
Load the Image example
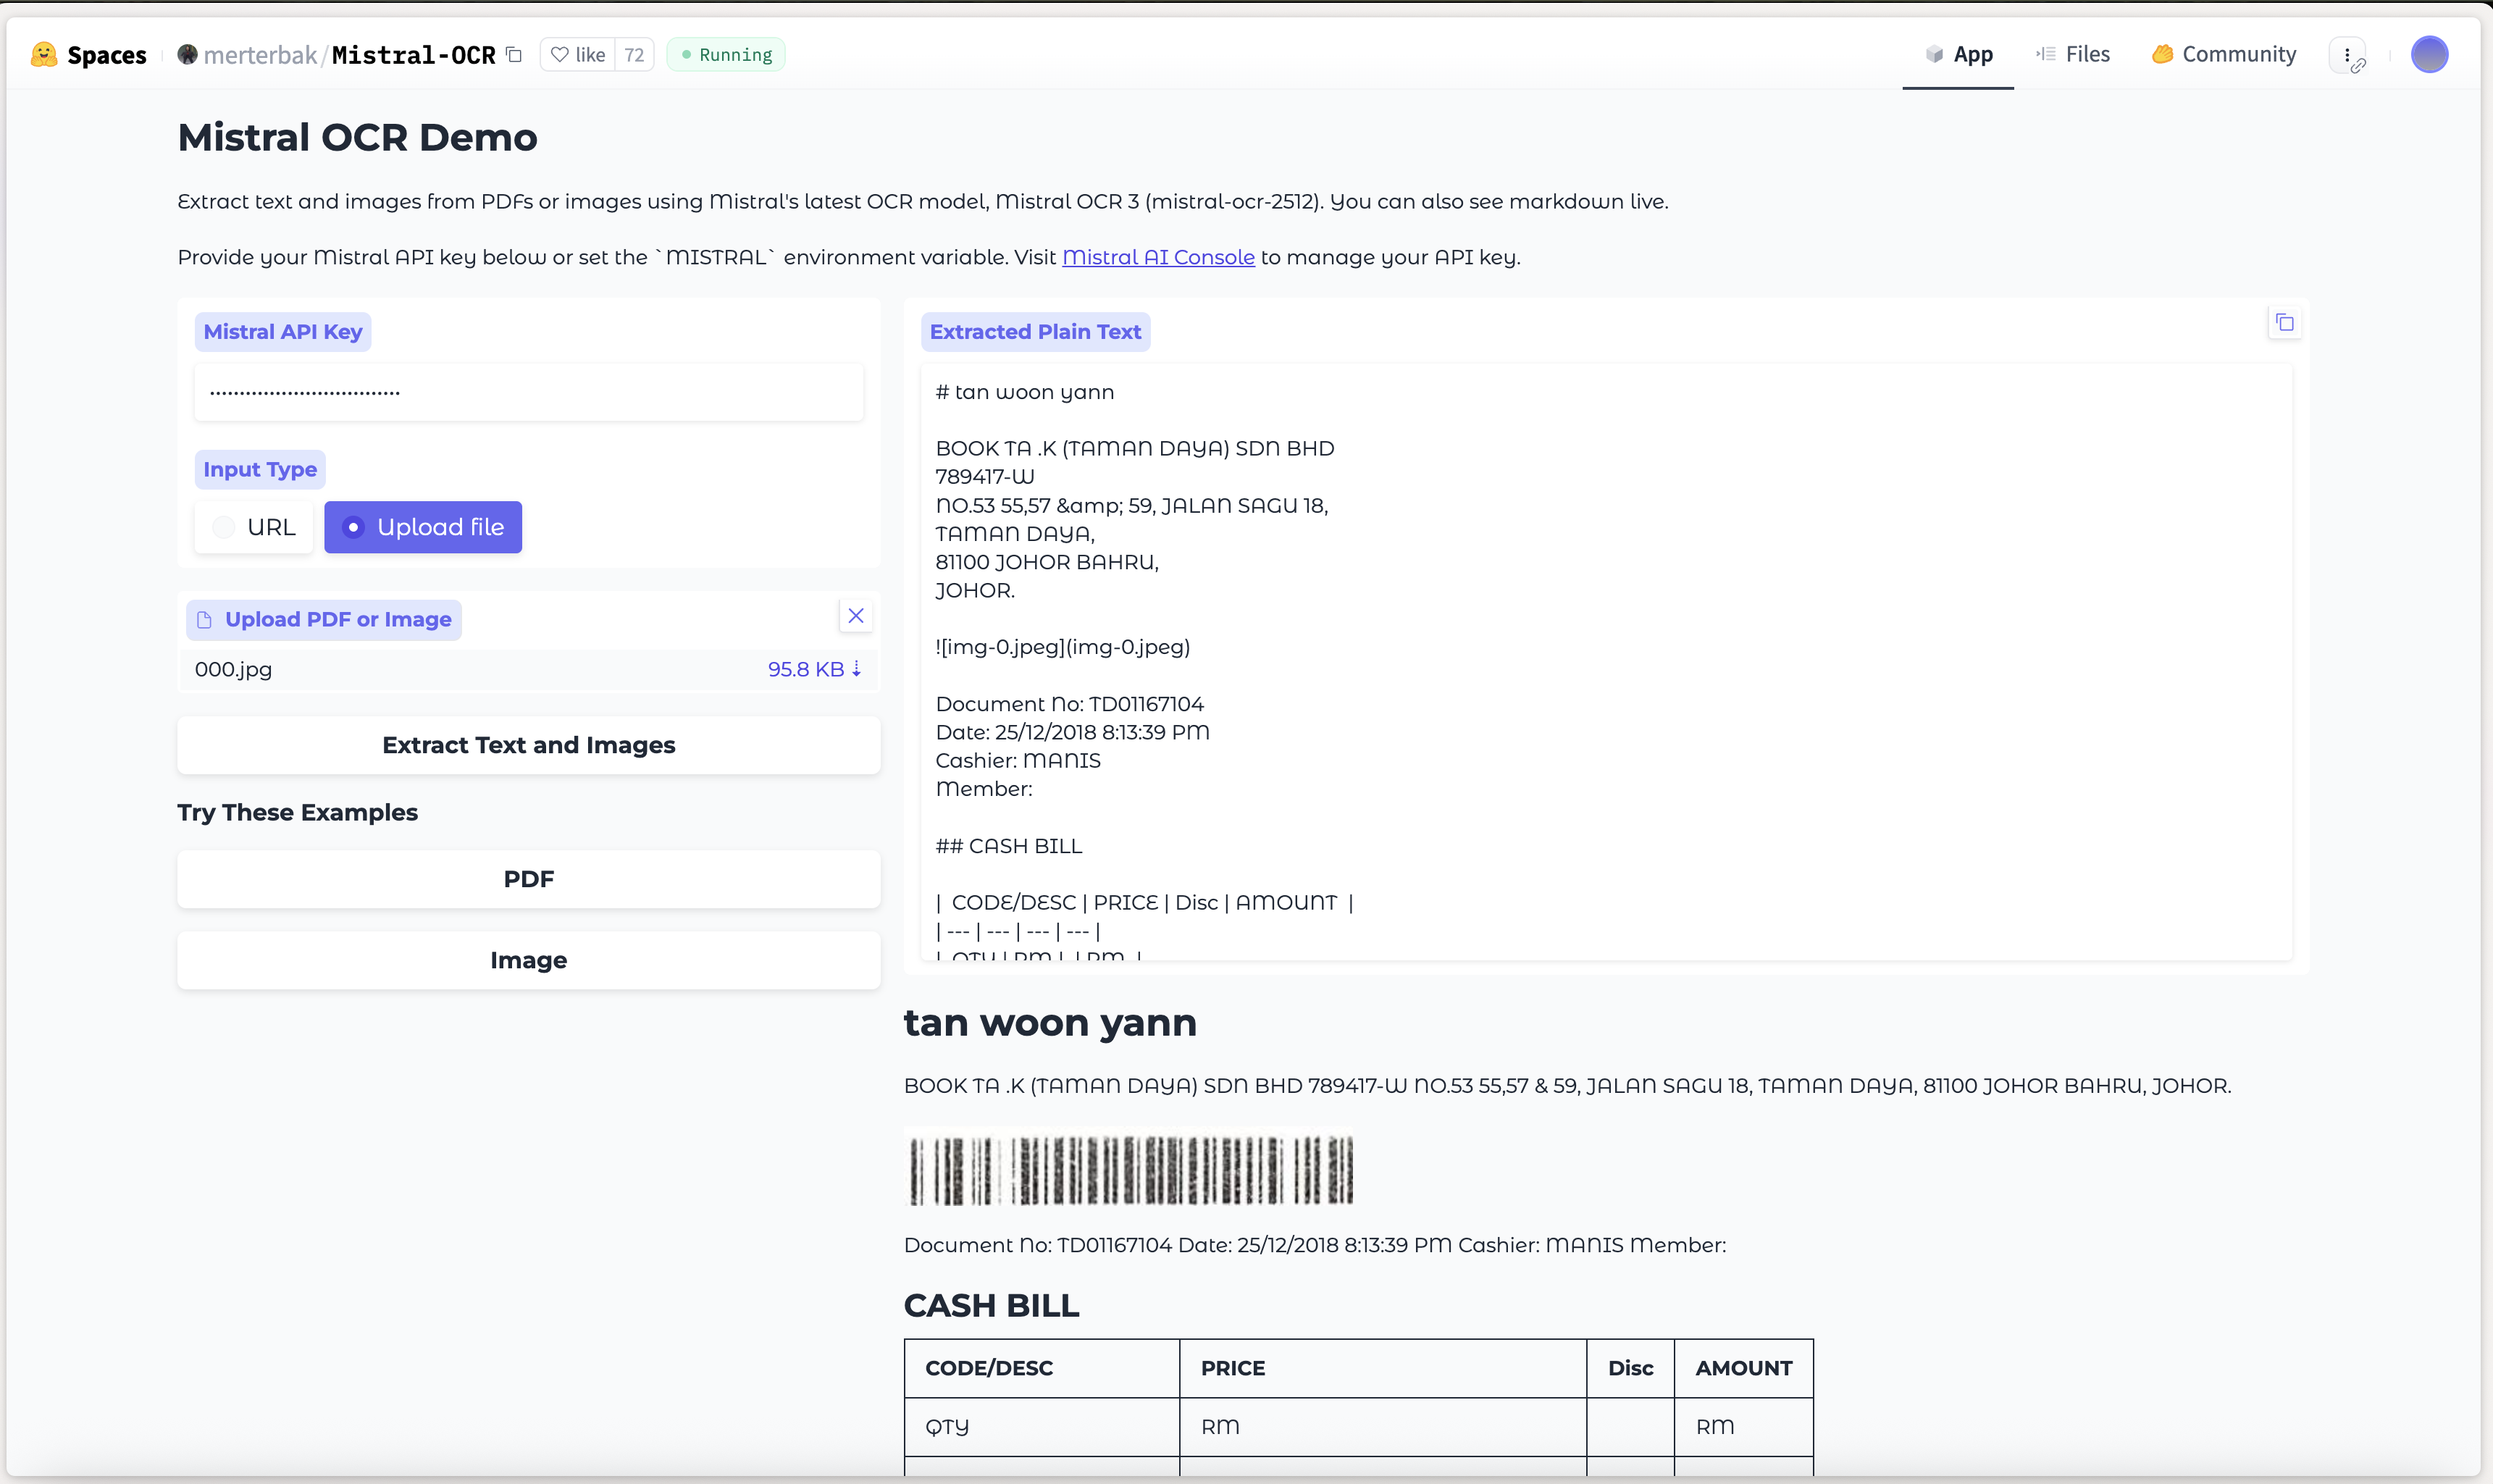(x=528, y=960)
